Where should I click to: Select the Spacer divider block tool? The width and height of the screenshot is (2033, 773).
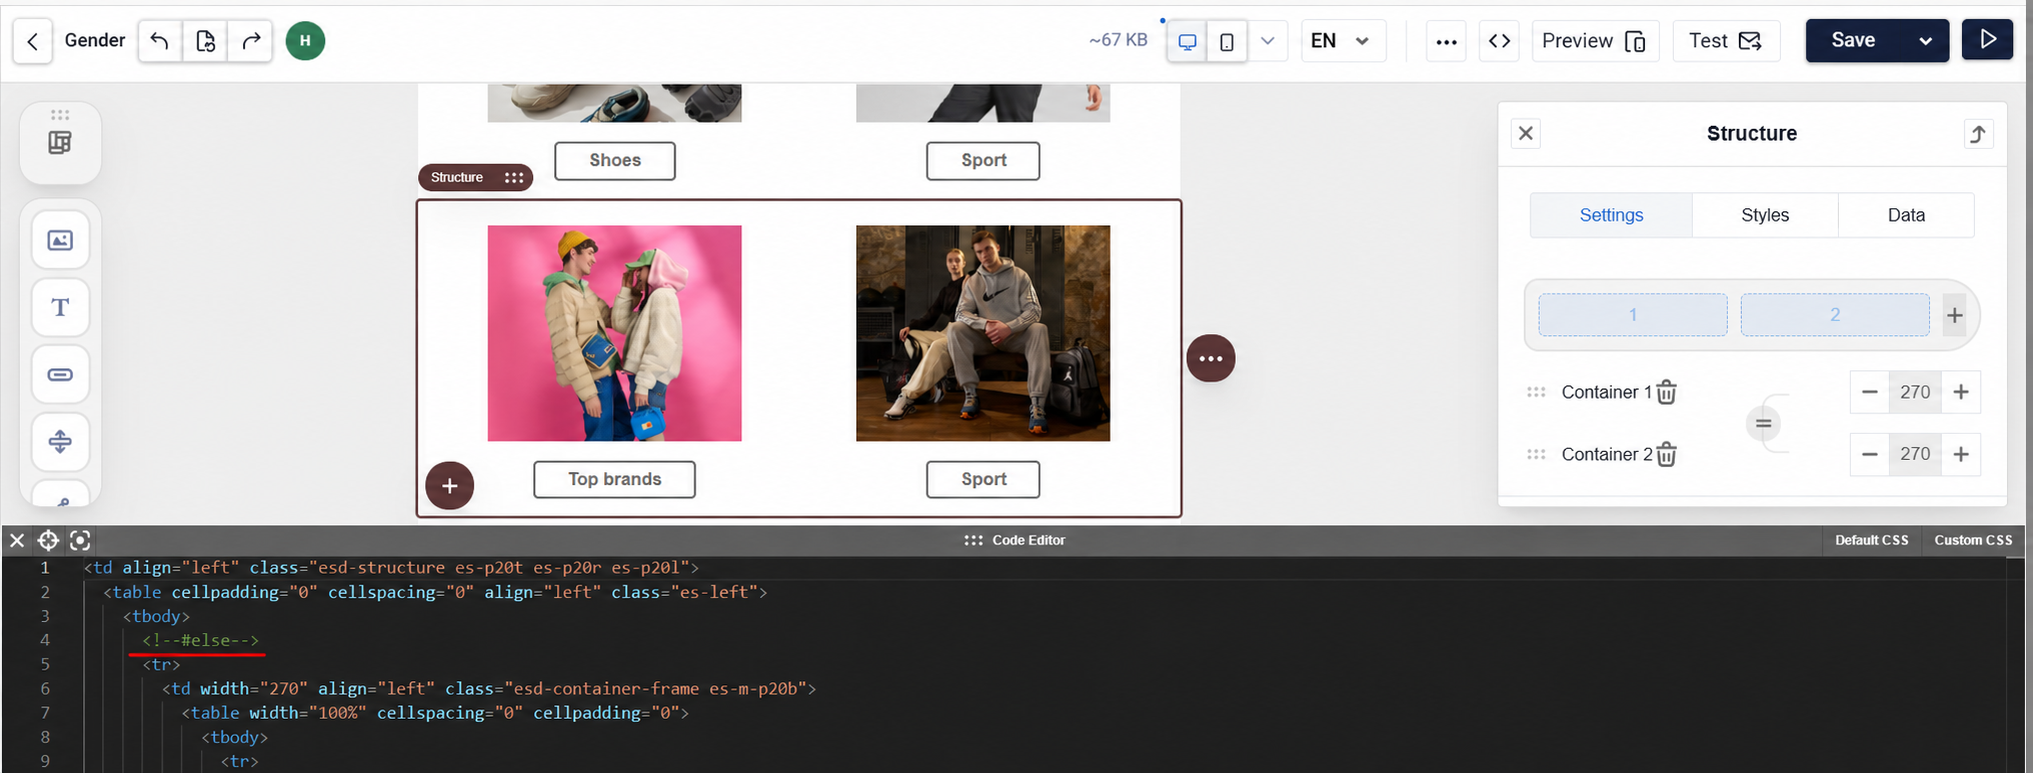(60, 441)
